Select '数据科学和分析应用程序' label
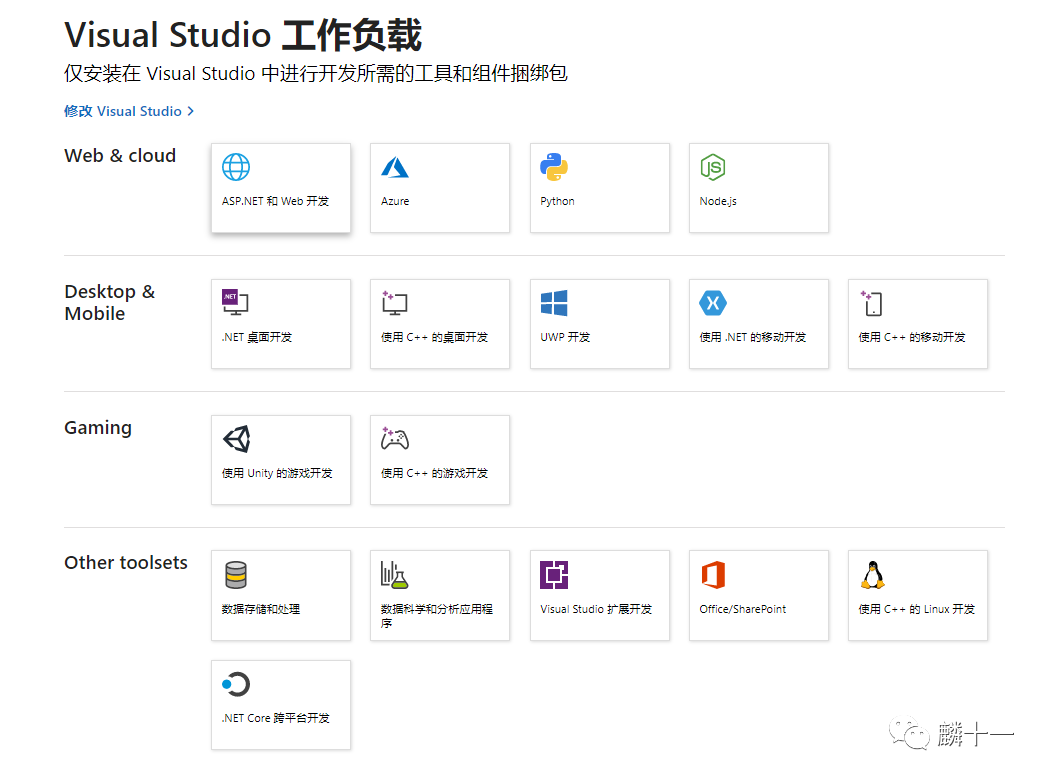Image resolution: width=1048 pixels, height=780 pixels. (436, 616)
